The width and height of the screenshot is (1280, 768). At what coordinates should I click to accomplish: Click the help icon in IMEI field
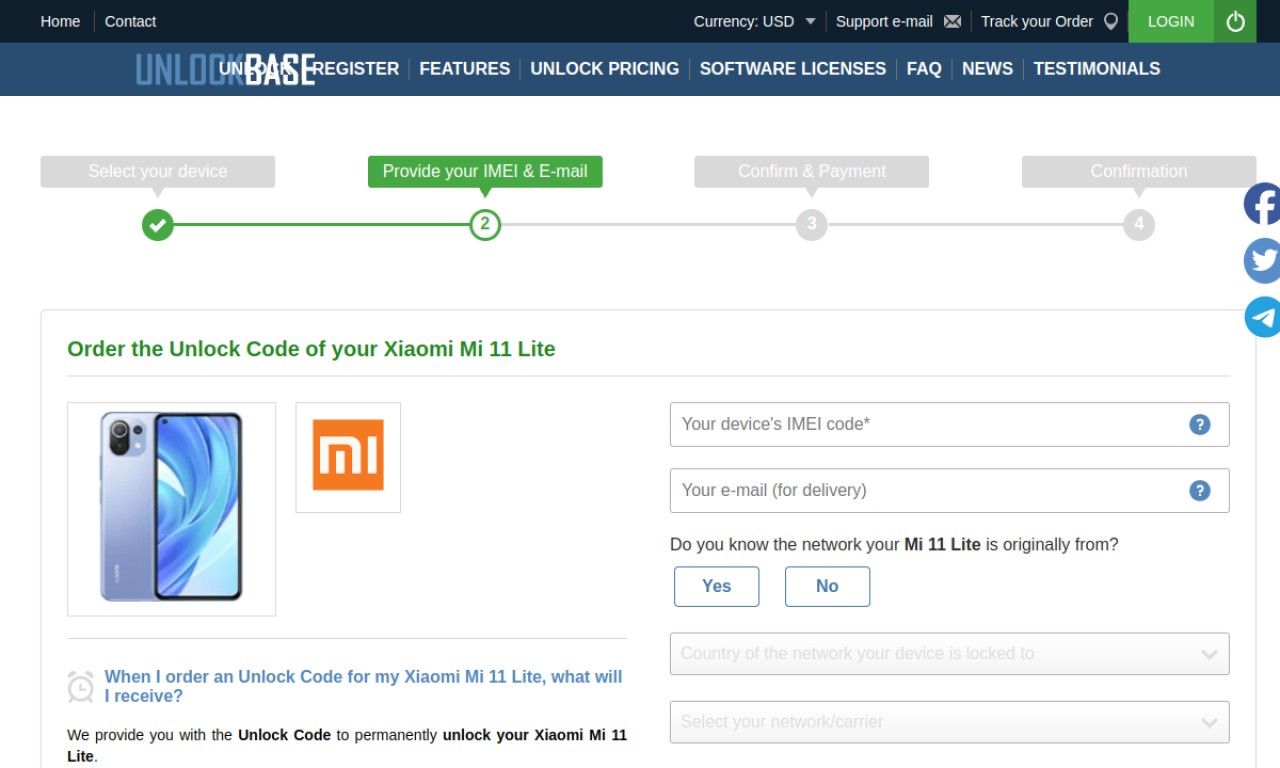(1199, 424)
